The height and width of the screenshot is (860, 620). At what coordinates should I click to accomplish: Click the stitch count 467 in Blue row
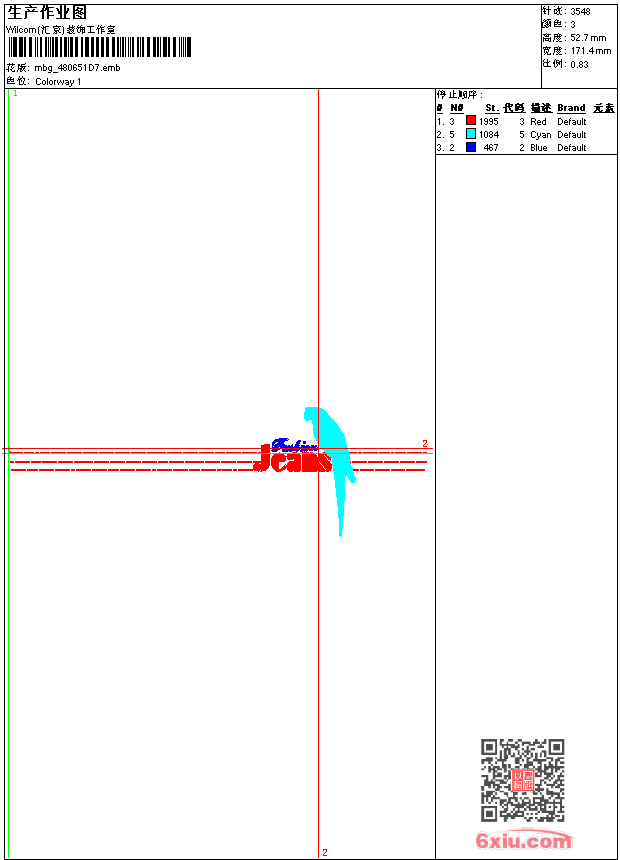pos(491,148)
